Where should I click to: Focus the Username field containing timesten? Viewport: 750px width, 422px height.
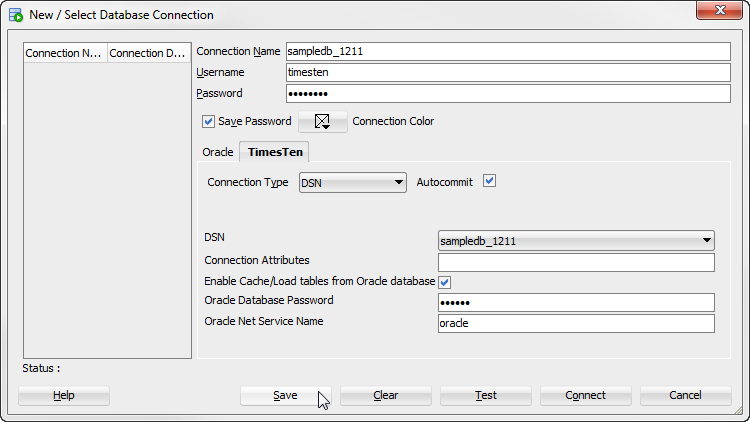click(x=508, y=73)
